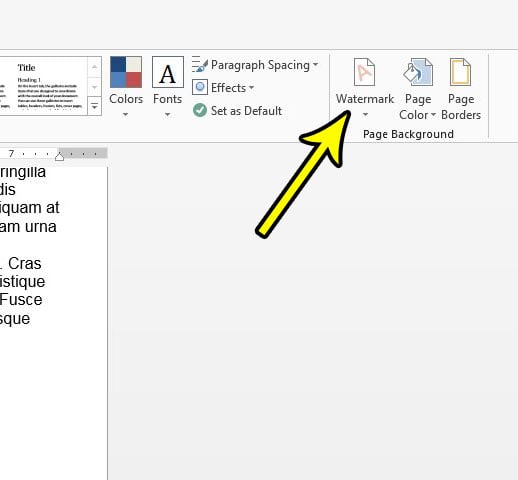Screen dimensions: 518x480
Task: Click the Set as Default label
Action: [246, 111]
